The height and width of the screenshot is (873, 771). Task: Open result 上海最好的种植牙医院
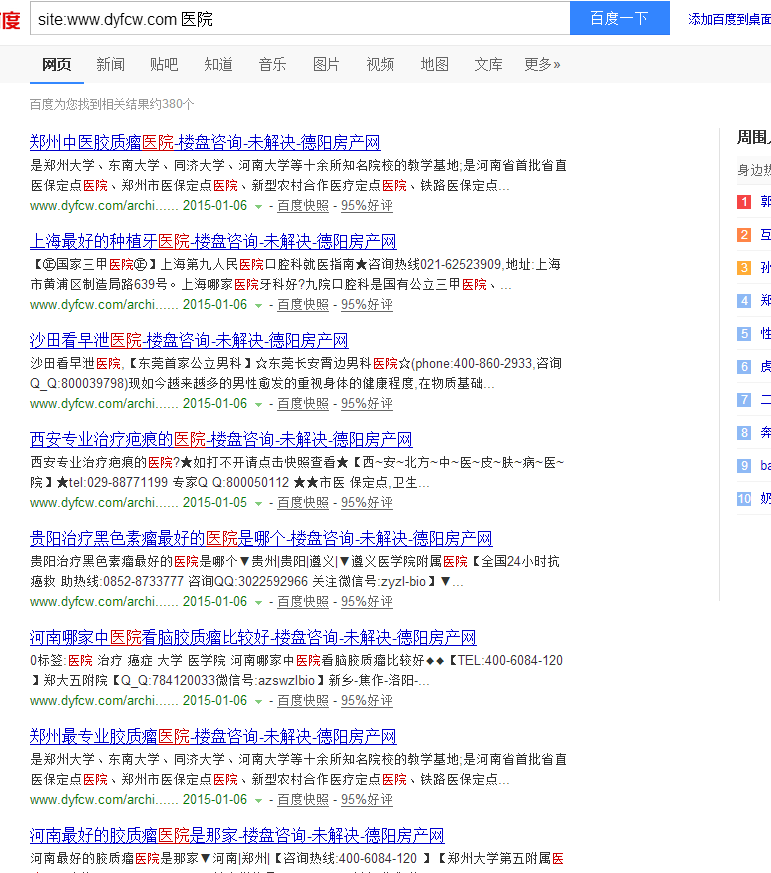pos(213,242)
